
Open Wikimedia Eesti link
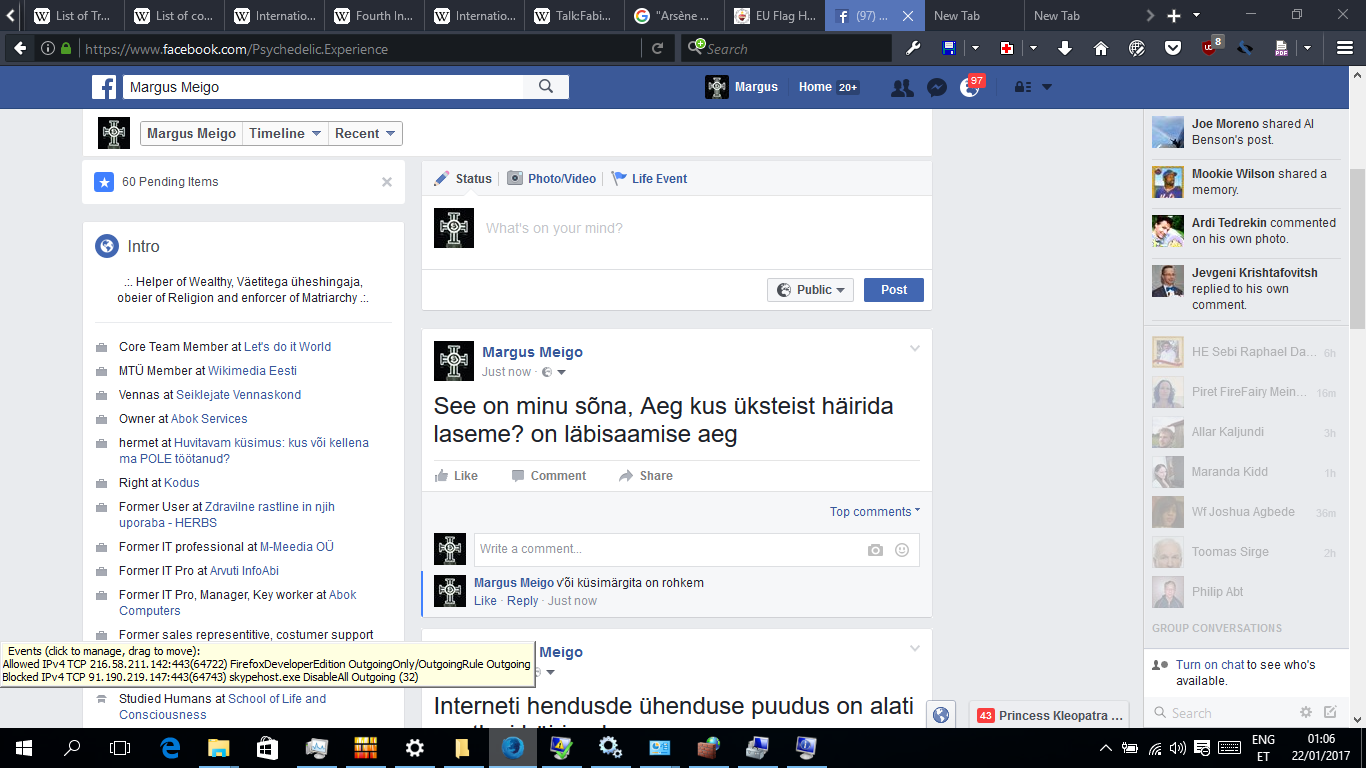click(252, 371)
